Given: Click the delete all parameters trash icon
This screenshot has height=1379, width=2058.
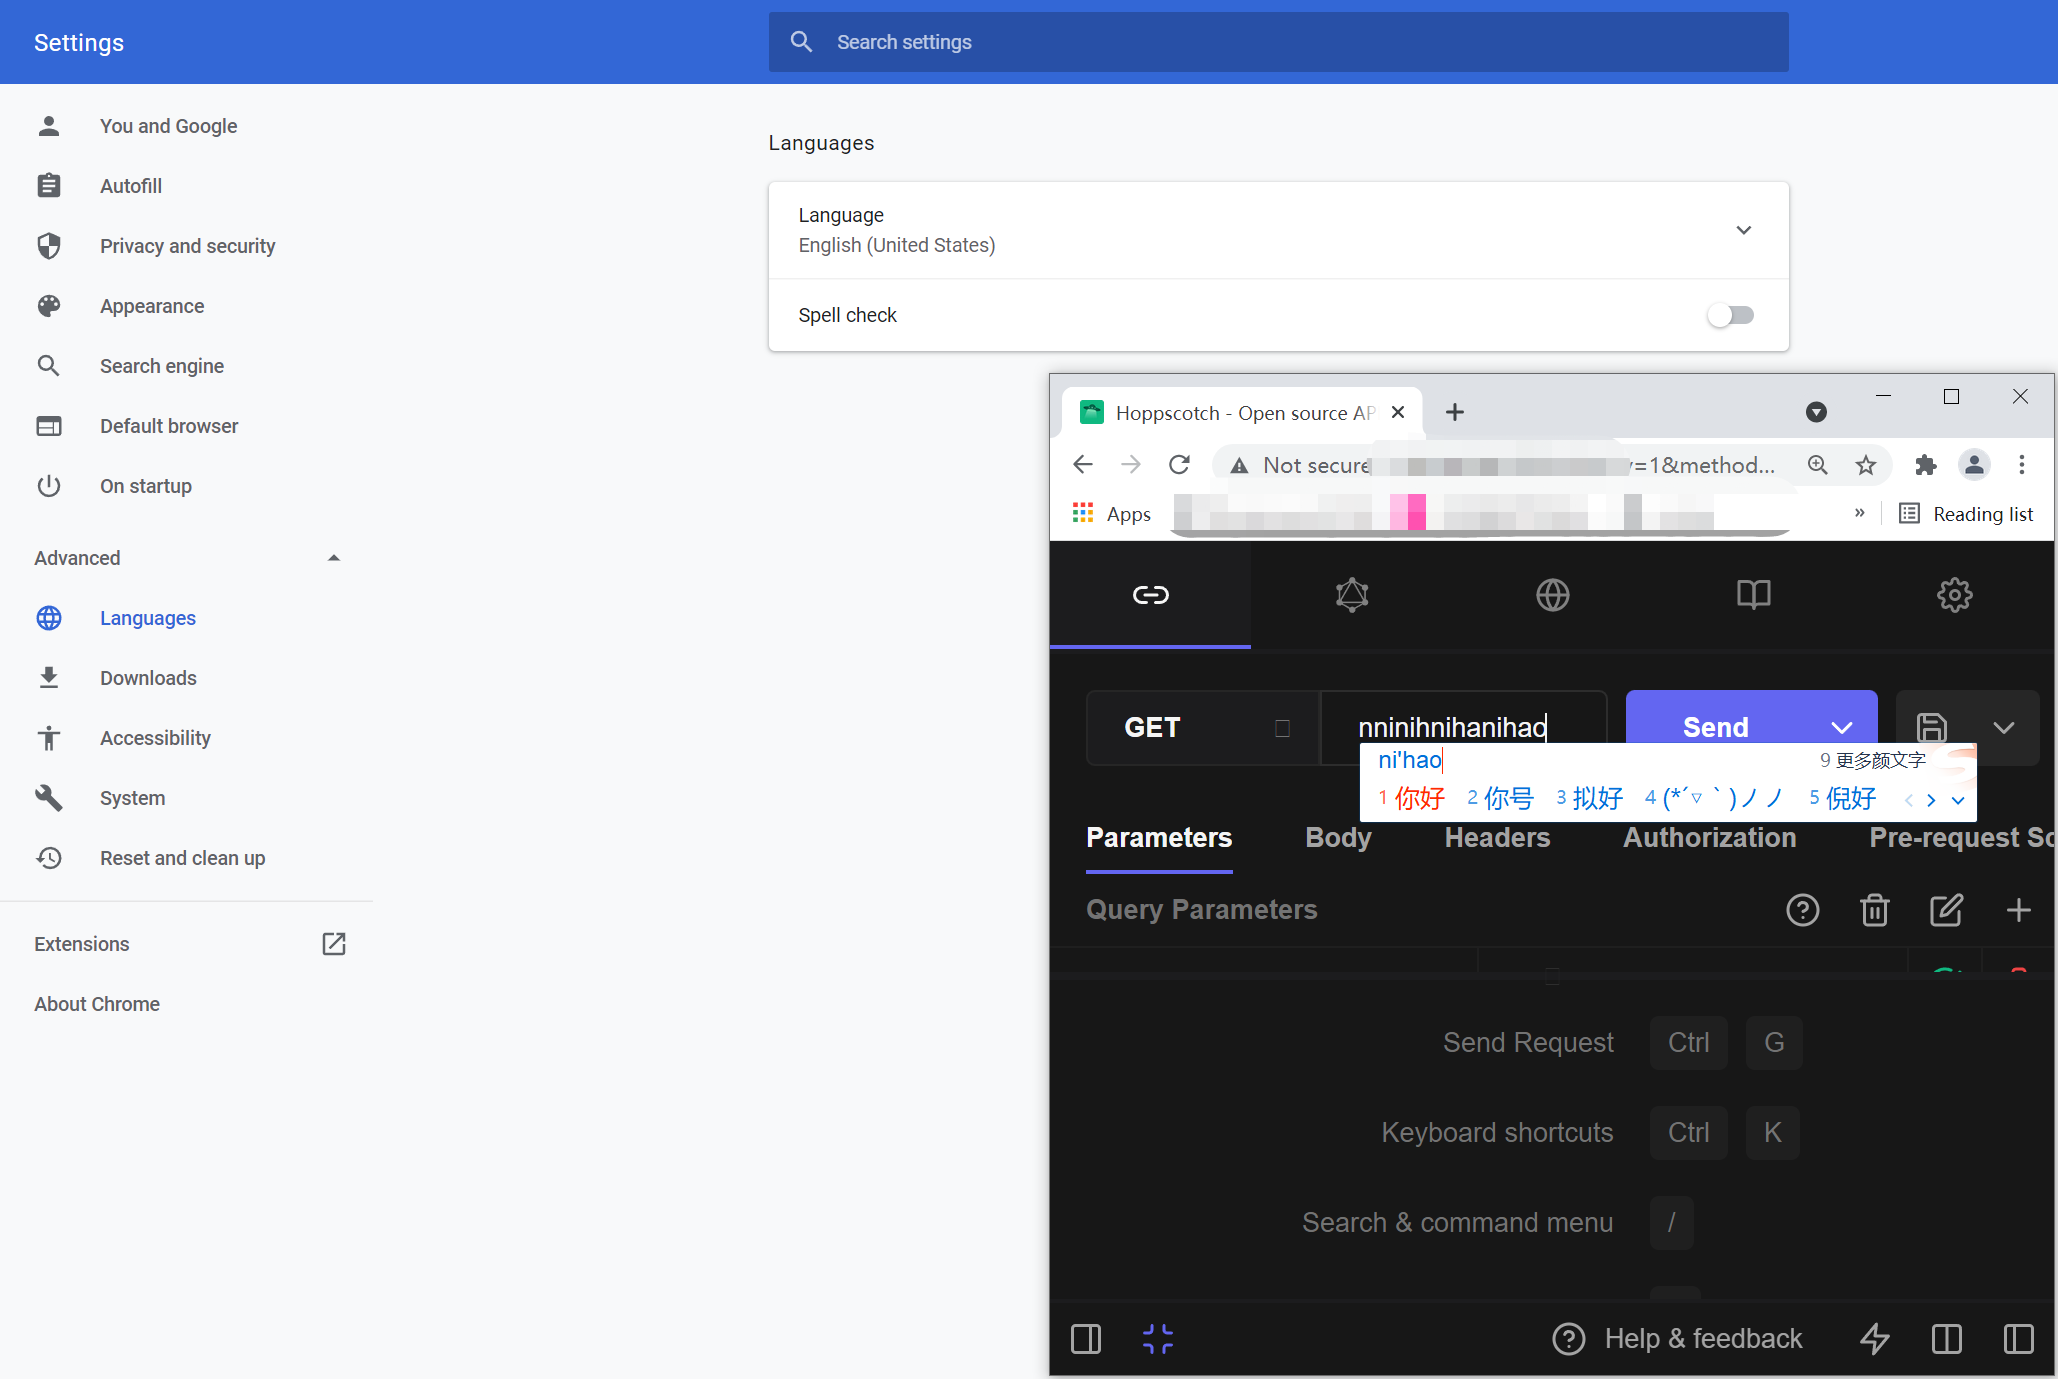Looking at the screenshot, I should 1874,910.
